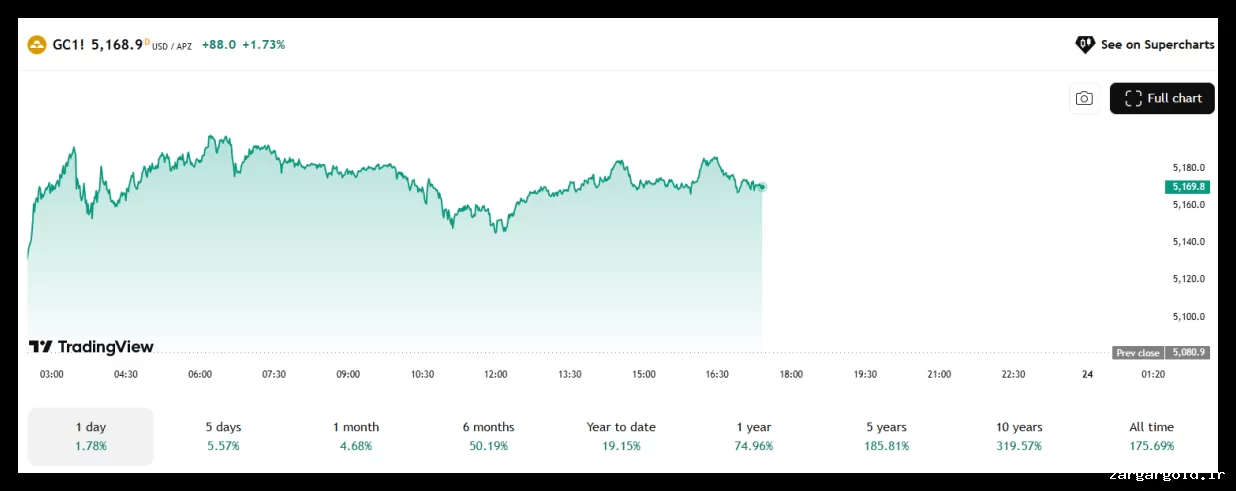Click the current price label 5,169.8

pyautogui.click(x=1187, y=187)
